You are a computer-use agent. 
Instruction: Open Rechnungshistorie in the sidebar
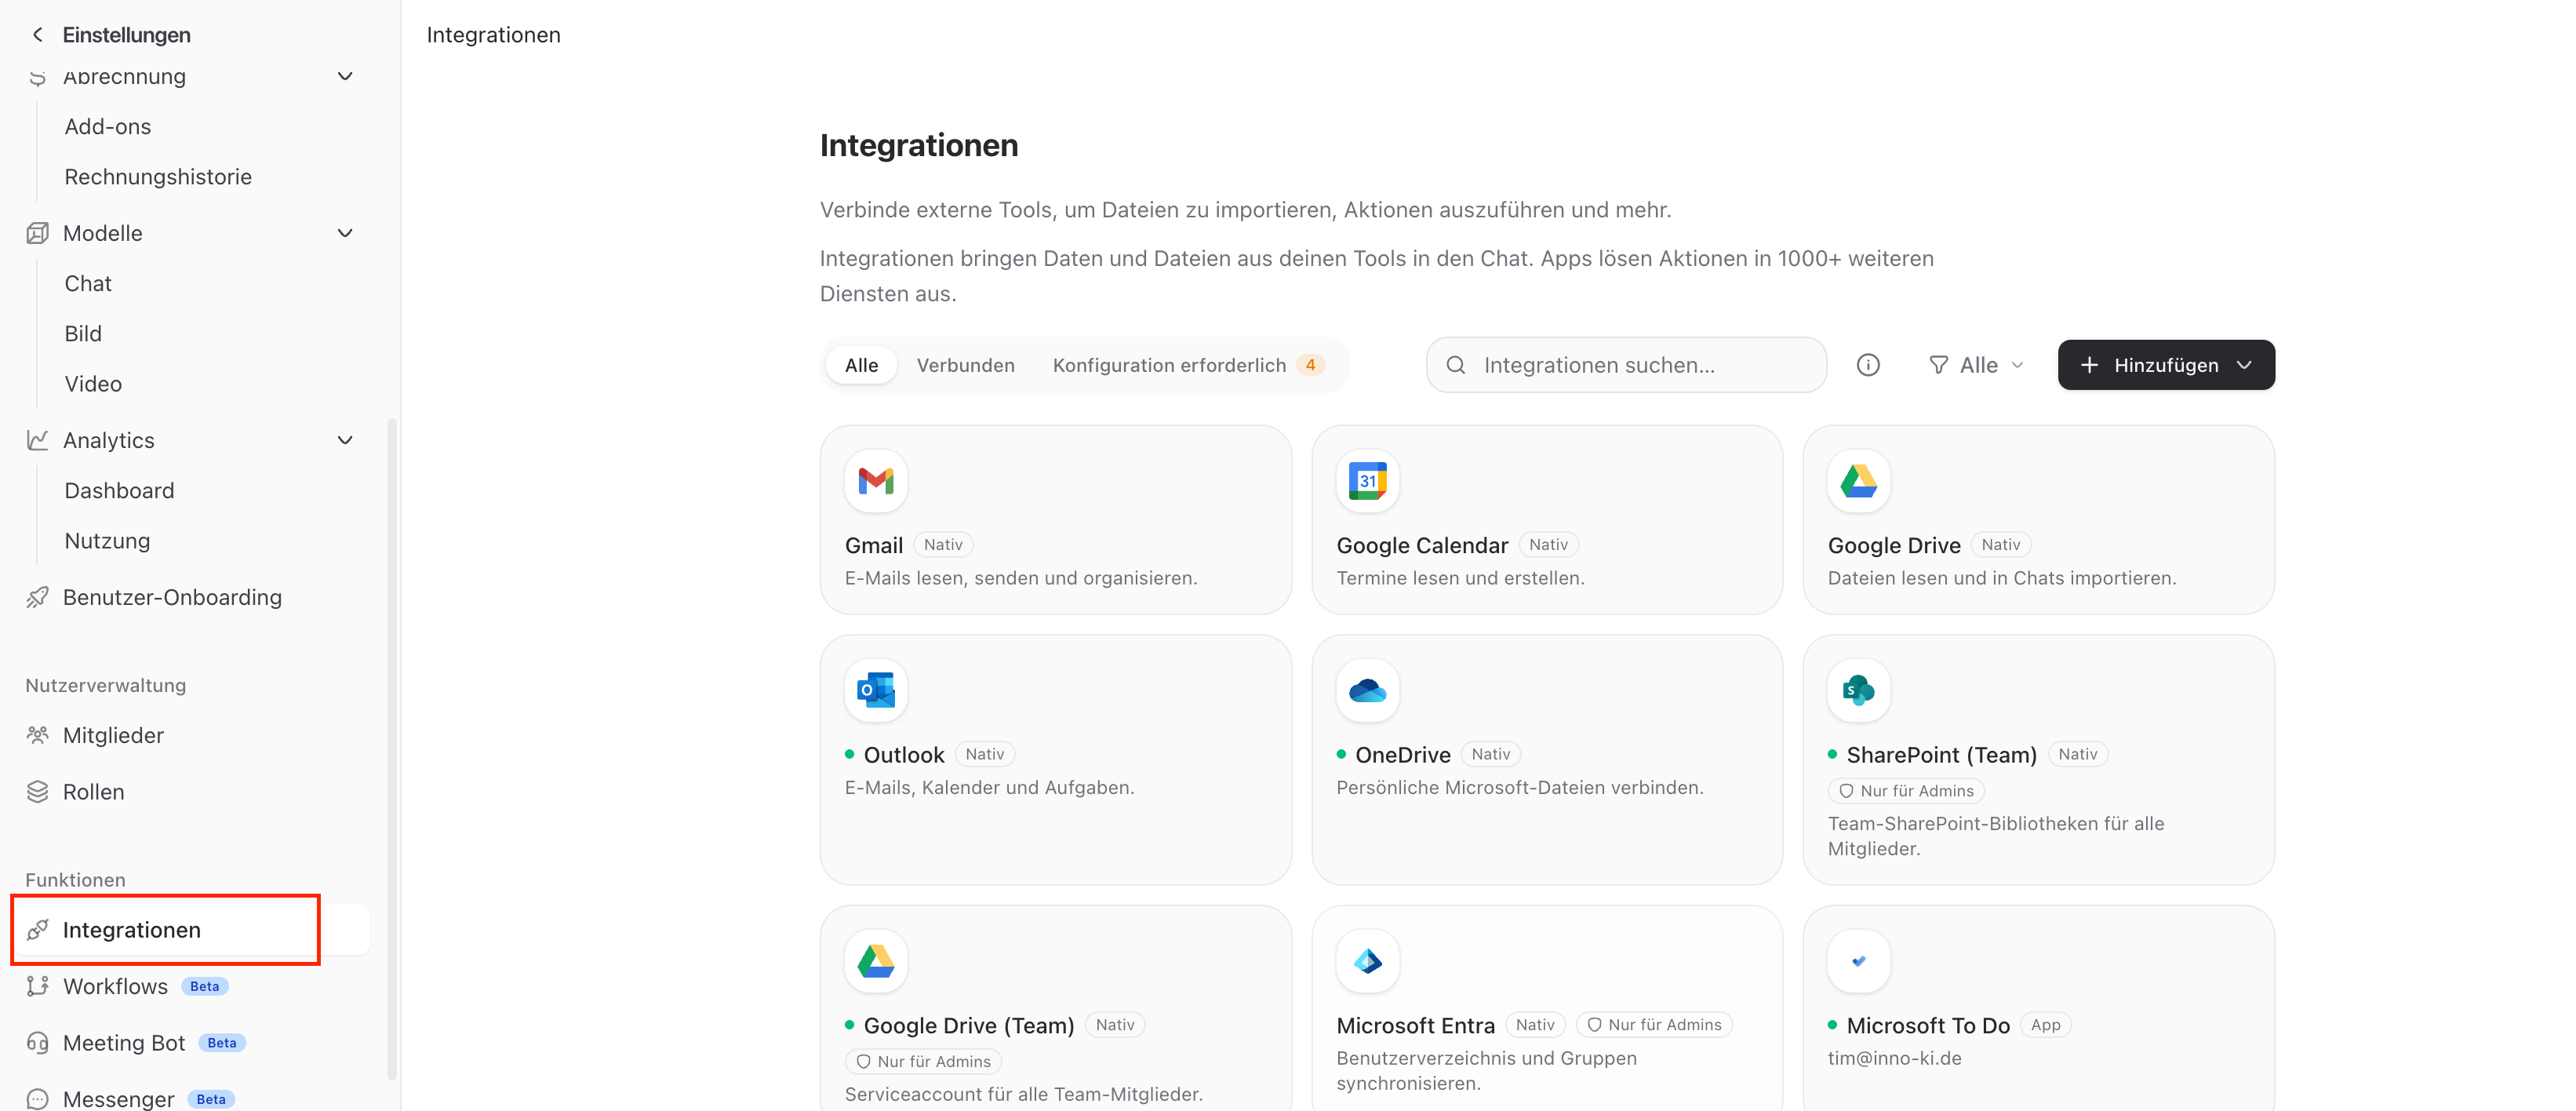click(158, 177)
